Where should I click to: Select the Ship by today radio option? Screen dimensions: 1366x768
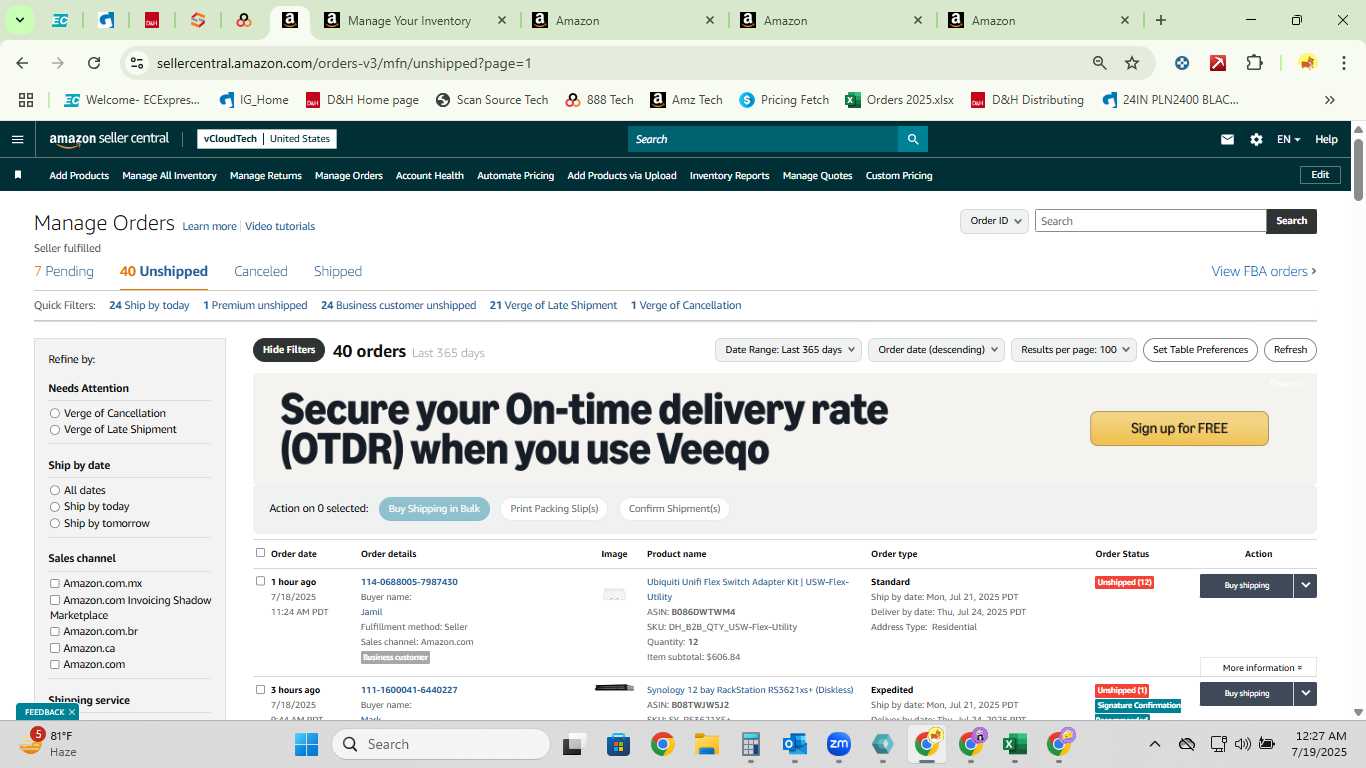(55, 506)
